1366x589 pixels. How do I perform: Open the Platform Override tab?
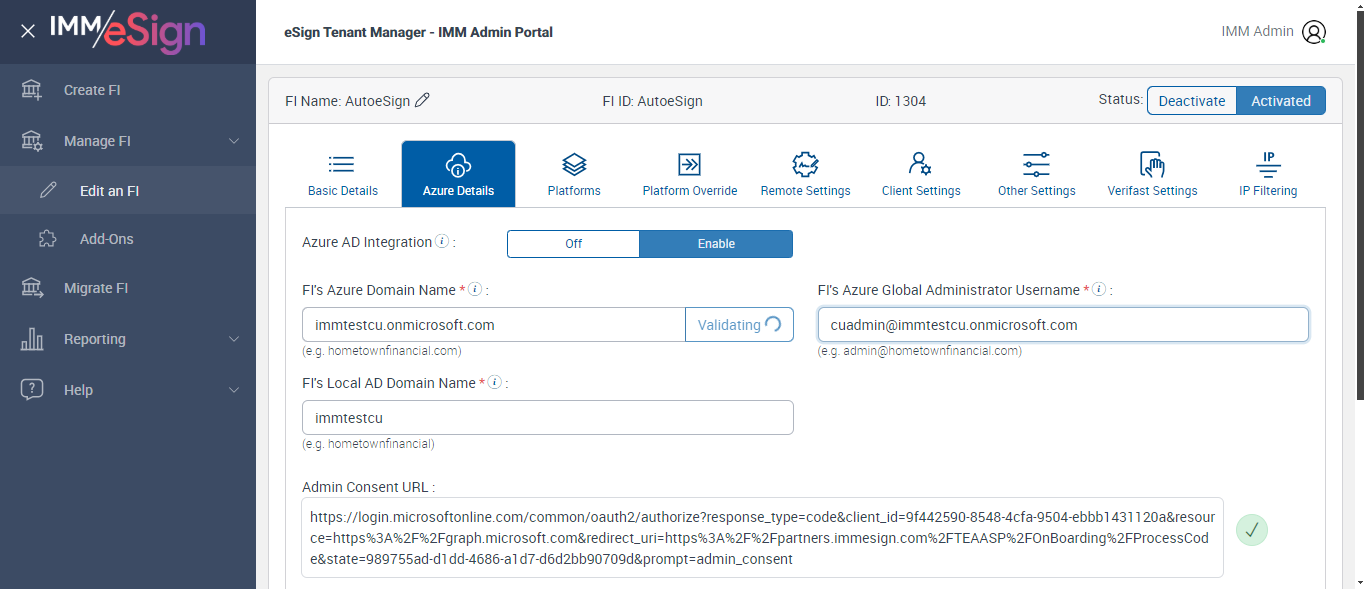690,174
